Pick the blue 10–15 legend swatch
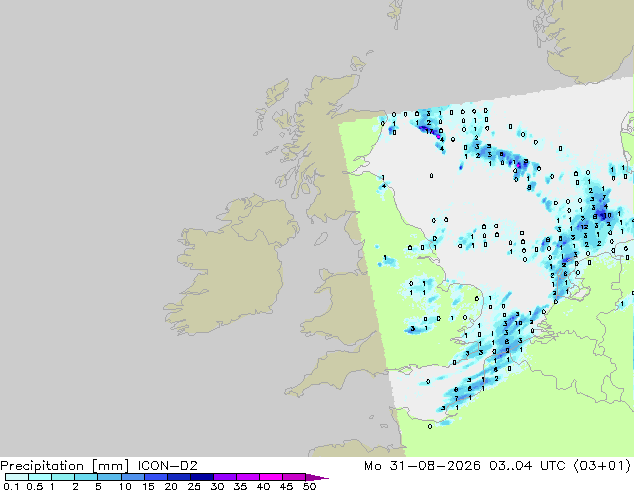 pyautogui.click(x=133, y=477)
